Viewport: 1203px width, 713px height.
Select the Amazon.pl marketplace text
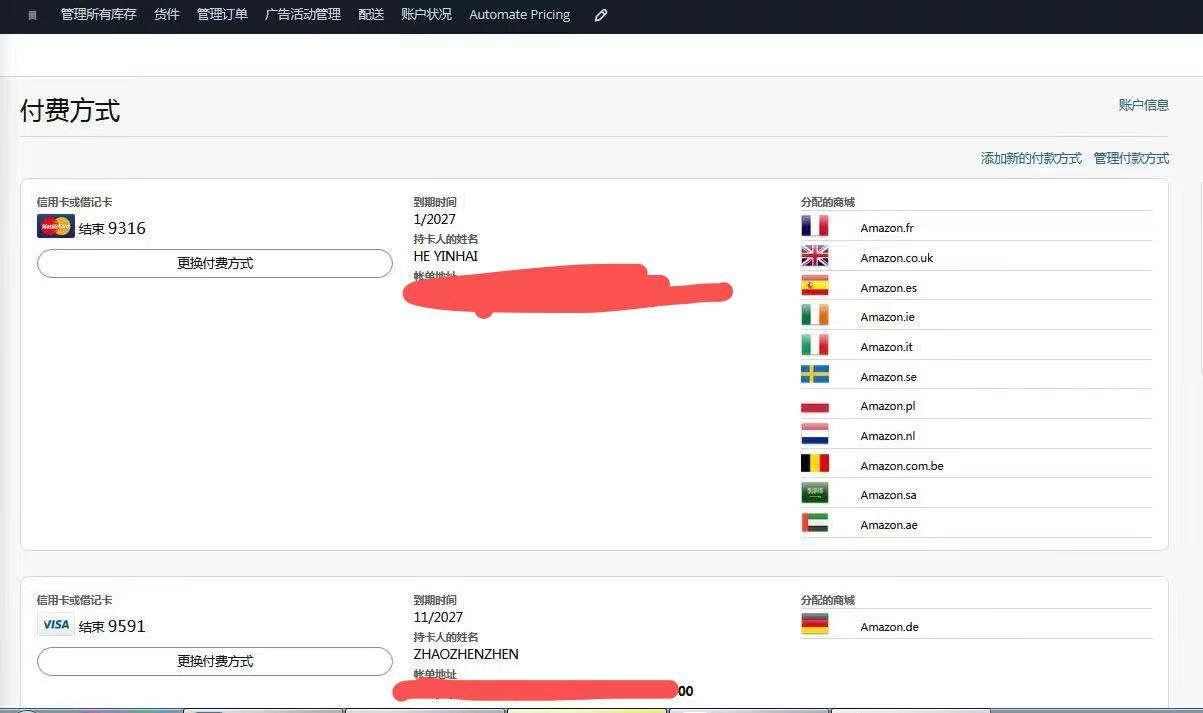click(888, 406)
